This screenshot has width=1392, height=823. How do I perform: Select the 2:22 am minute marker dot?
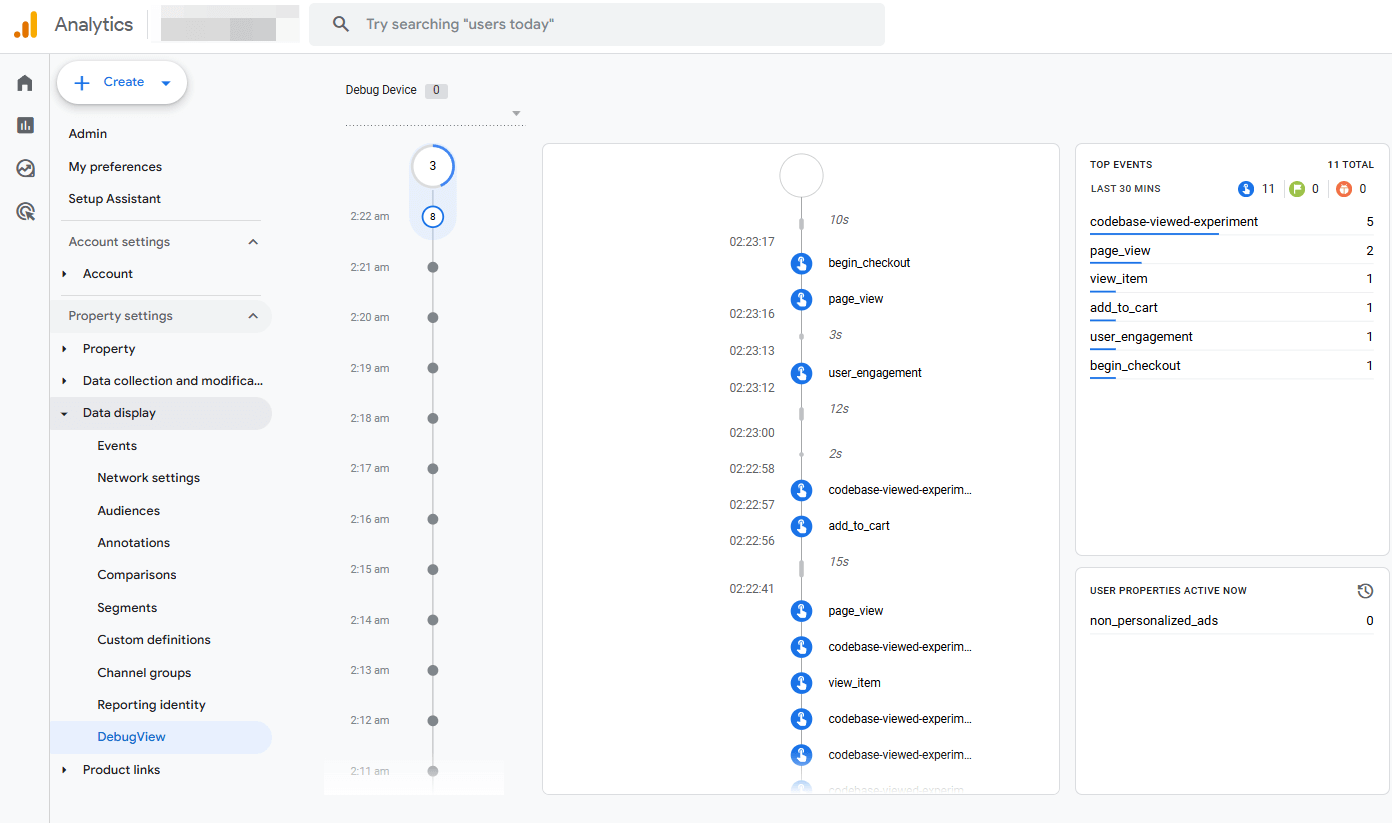433,216
